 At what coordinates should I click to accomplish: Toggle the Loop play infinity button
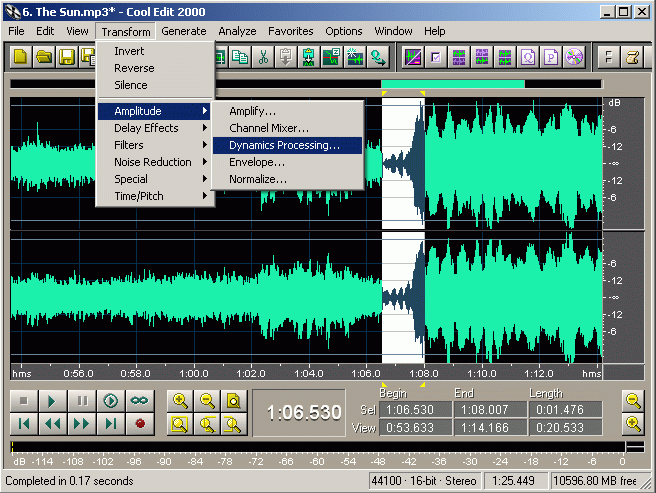(140, 401)
